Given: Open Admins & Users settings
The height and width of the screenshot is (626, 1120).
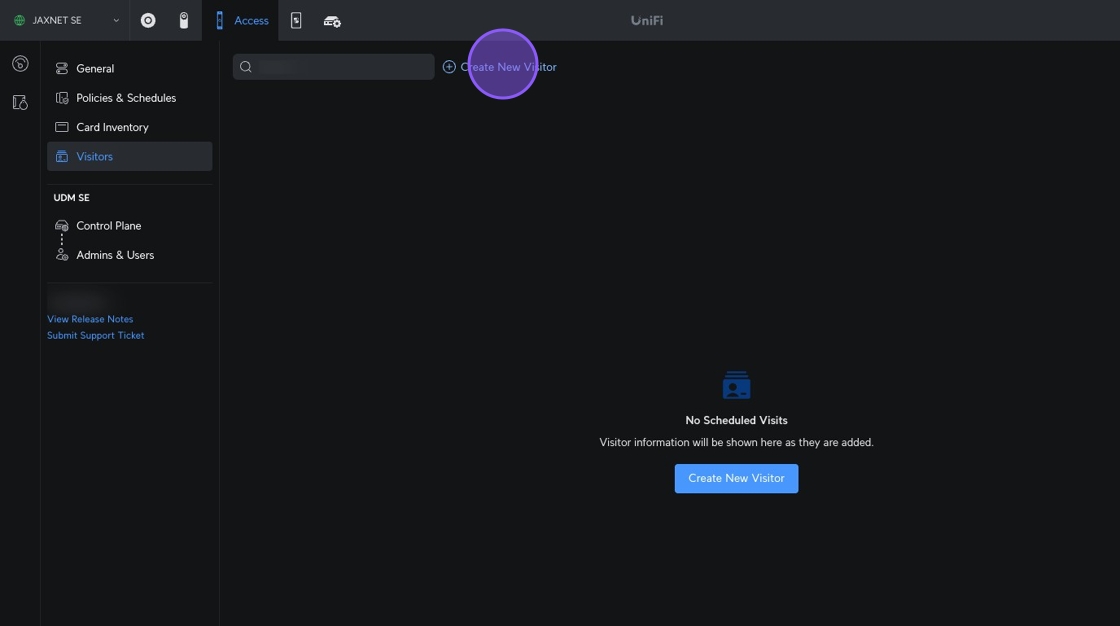Looking at the screenshot, I should click(115, 255).
